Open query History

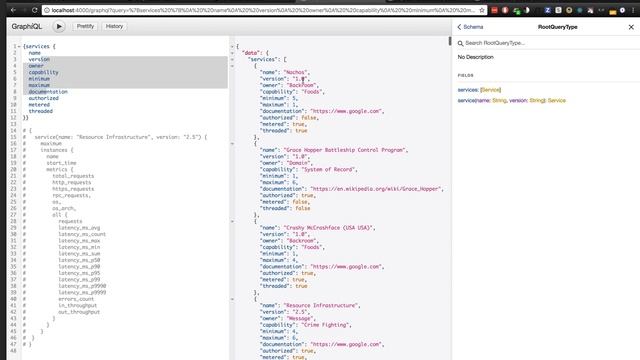click(114, 26)
